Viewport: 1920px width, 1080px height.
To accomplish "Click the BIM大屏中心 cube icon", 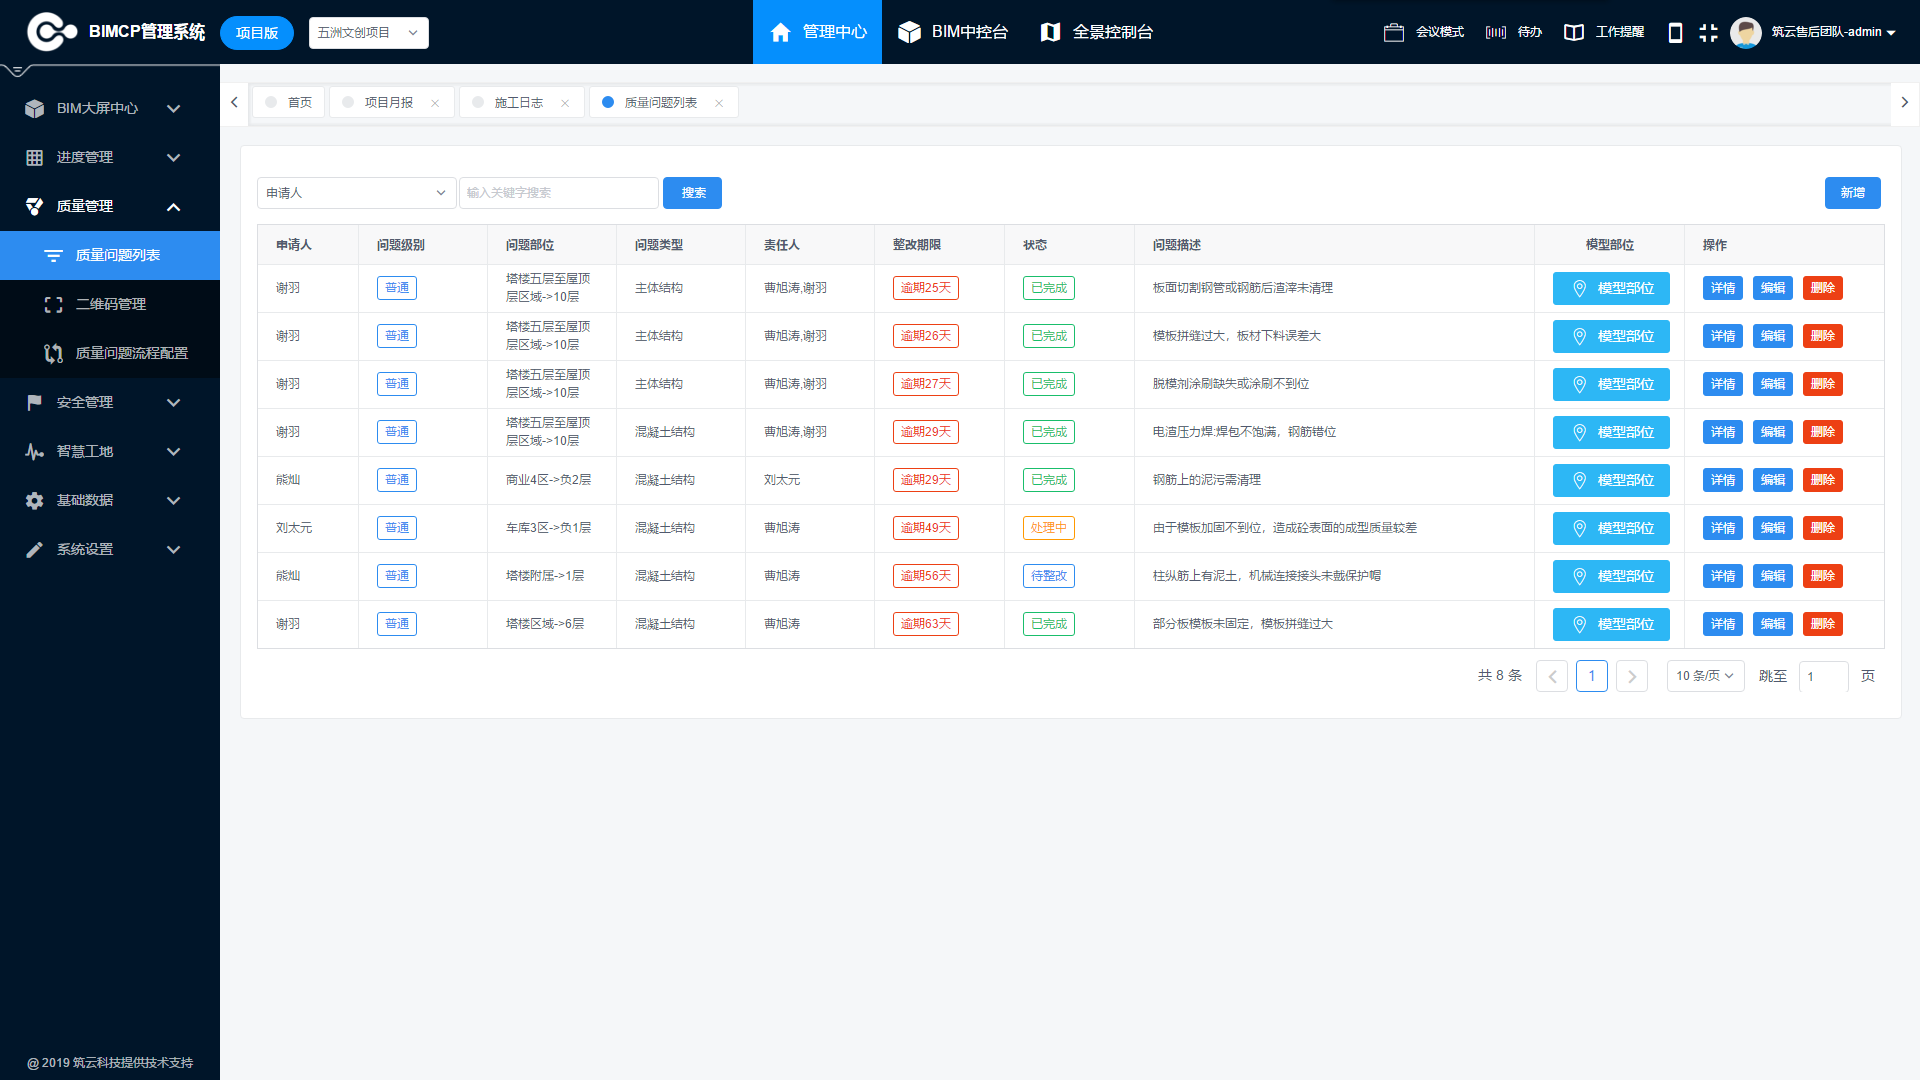I will coord(35,108).
